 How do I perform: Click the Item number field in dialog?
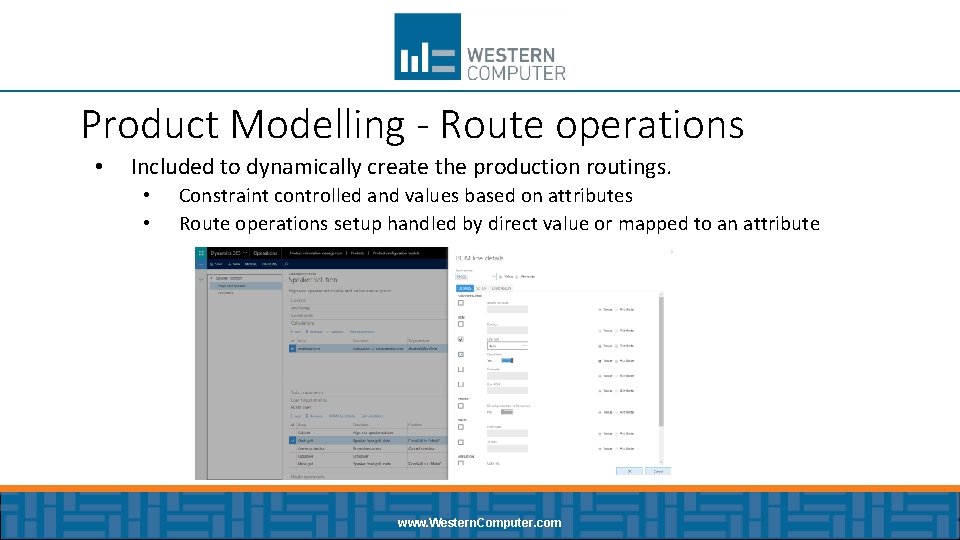click(475, 277)
